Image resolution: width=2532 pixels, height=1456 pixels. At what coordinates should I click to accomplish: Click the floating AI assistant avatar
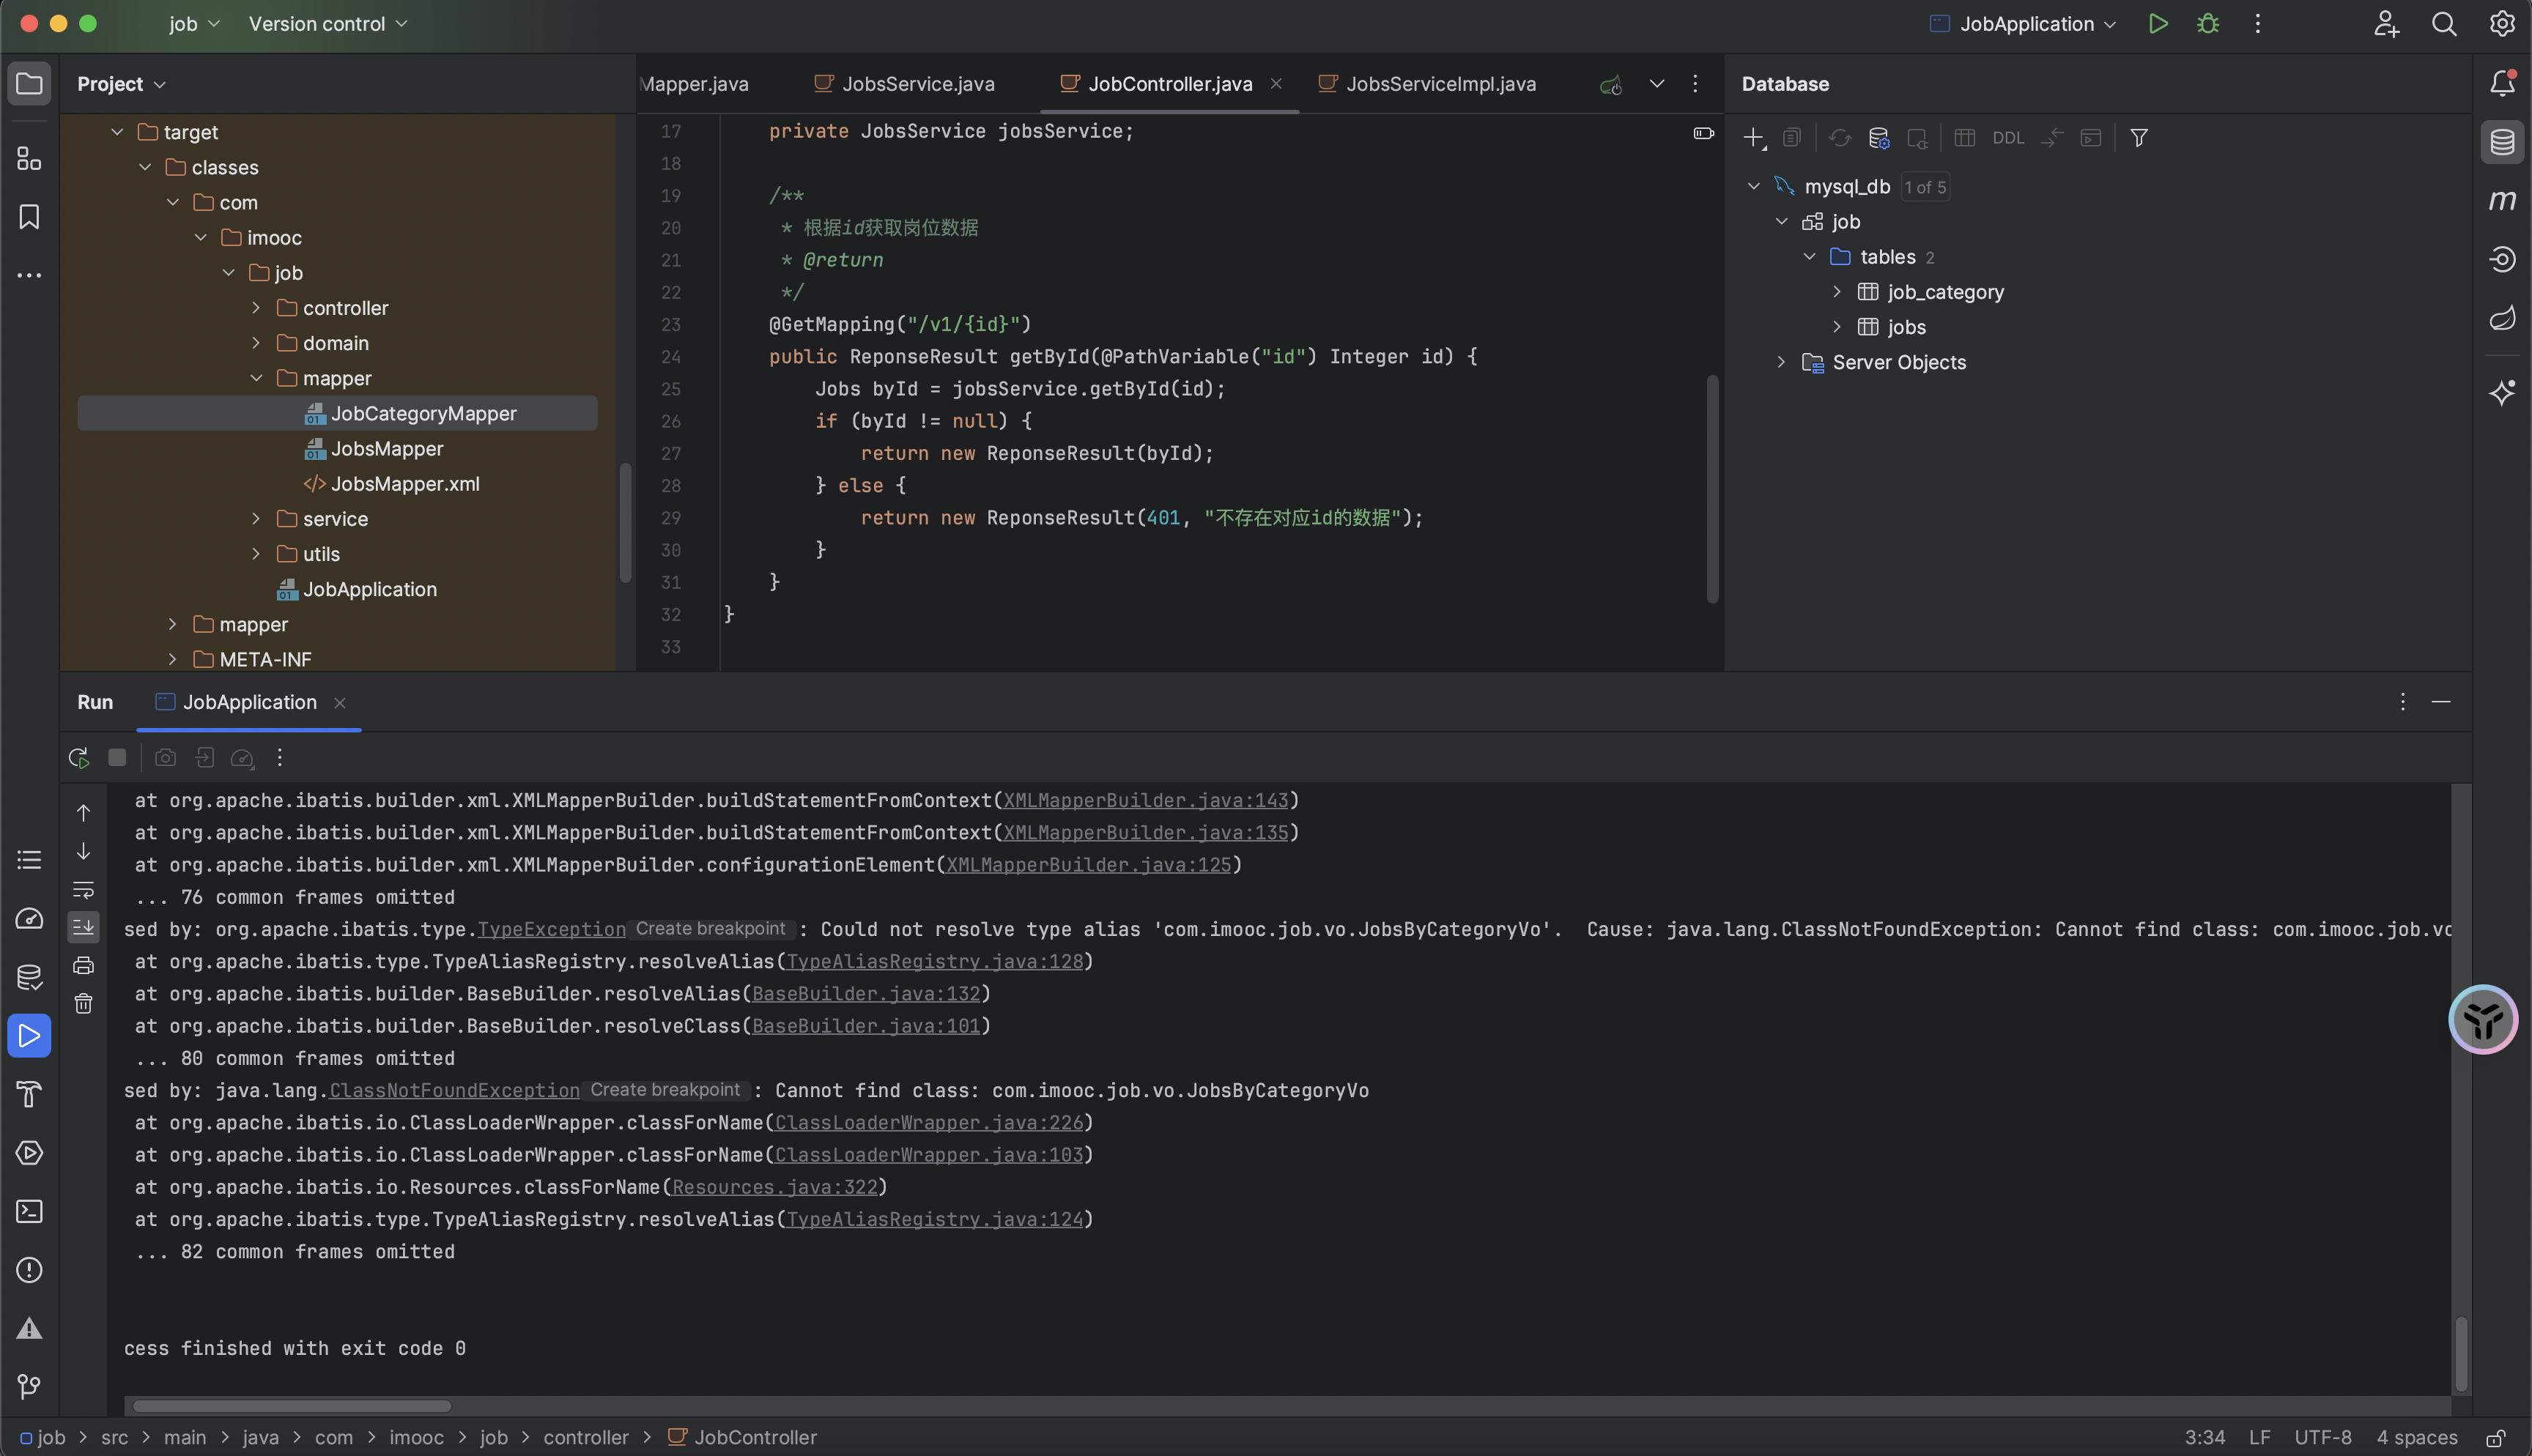pos(2483,1020)
